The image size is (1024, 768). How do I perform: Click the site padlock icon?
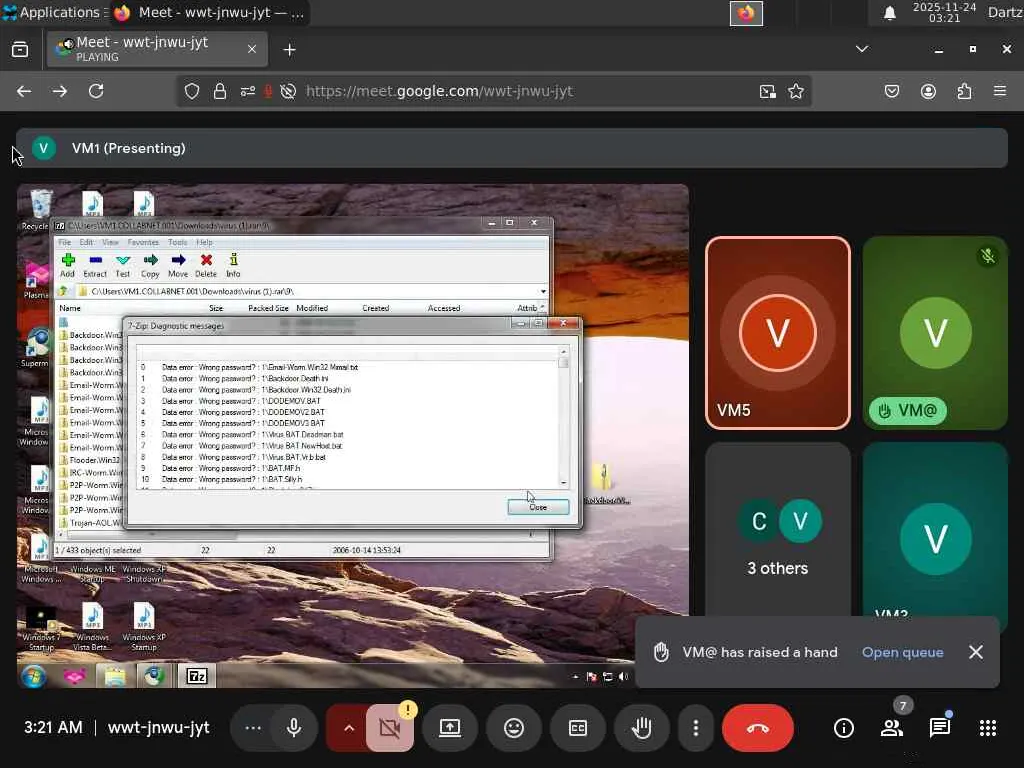coord(220,91)
